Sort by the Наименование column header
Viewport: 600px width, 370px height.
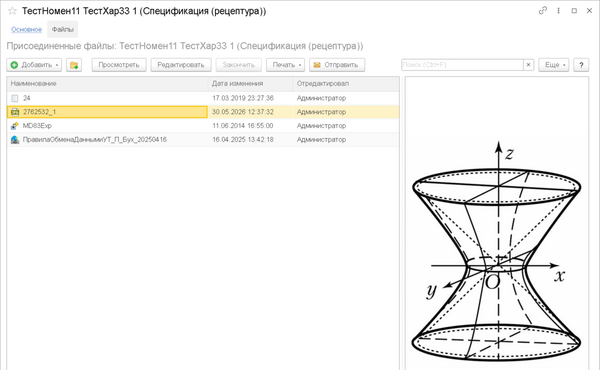108,83
